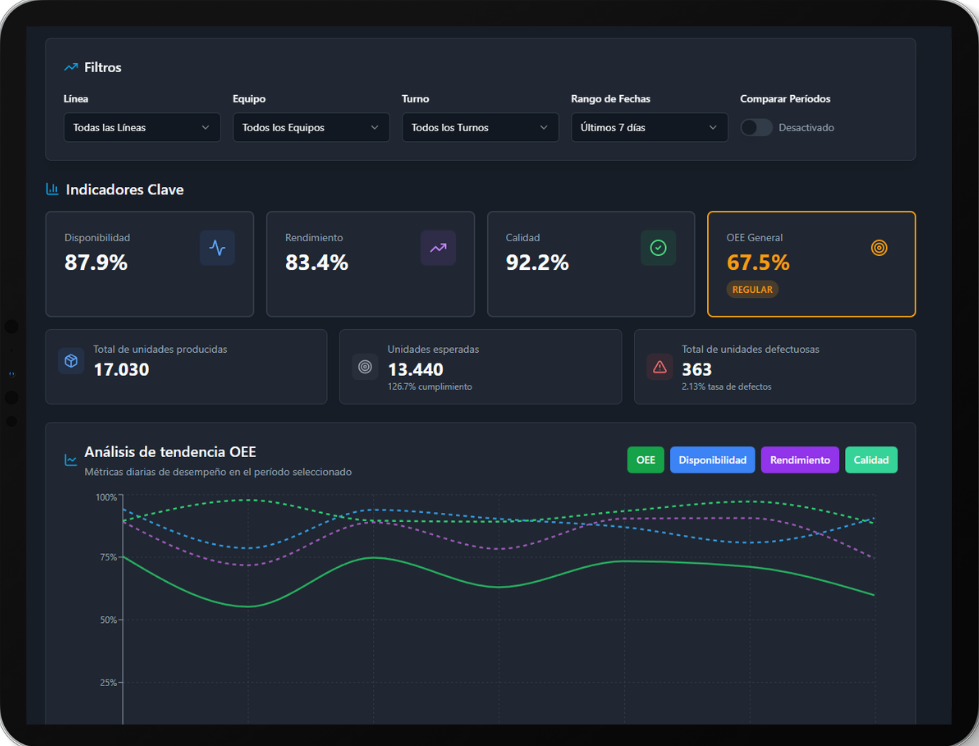Click the OEE General target icon
Viewport: 979px width, 746px height.
879,248
